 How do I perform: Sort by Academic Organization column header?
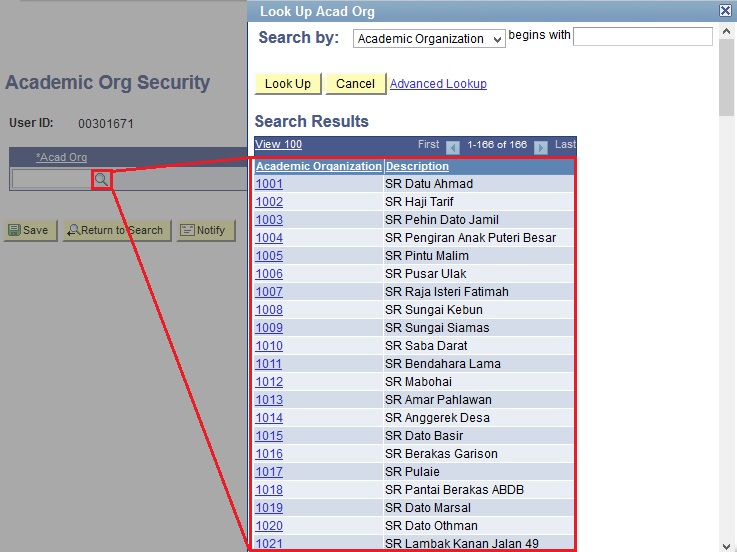(x=319, y=166)
